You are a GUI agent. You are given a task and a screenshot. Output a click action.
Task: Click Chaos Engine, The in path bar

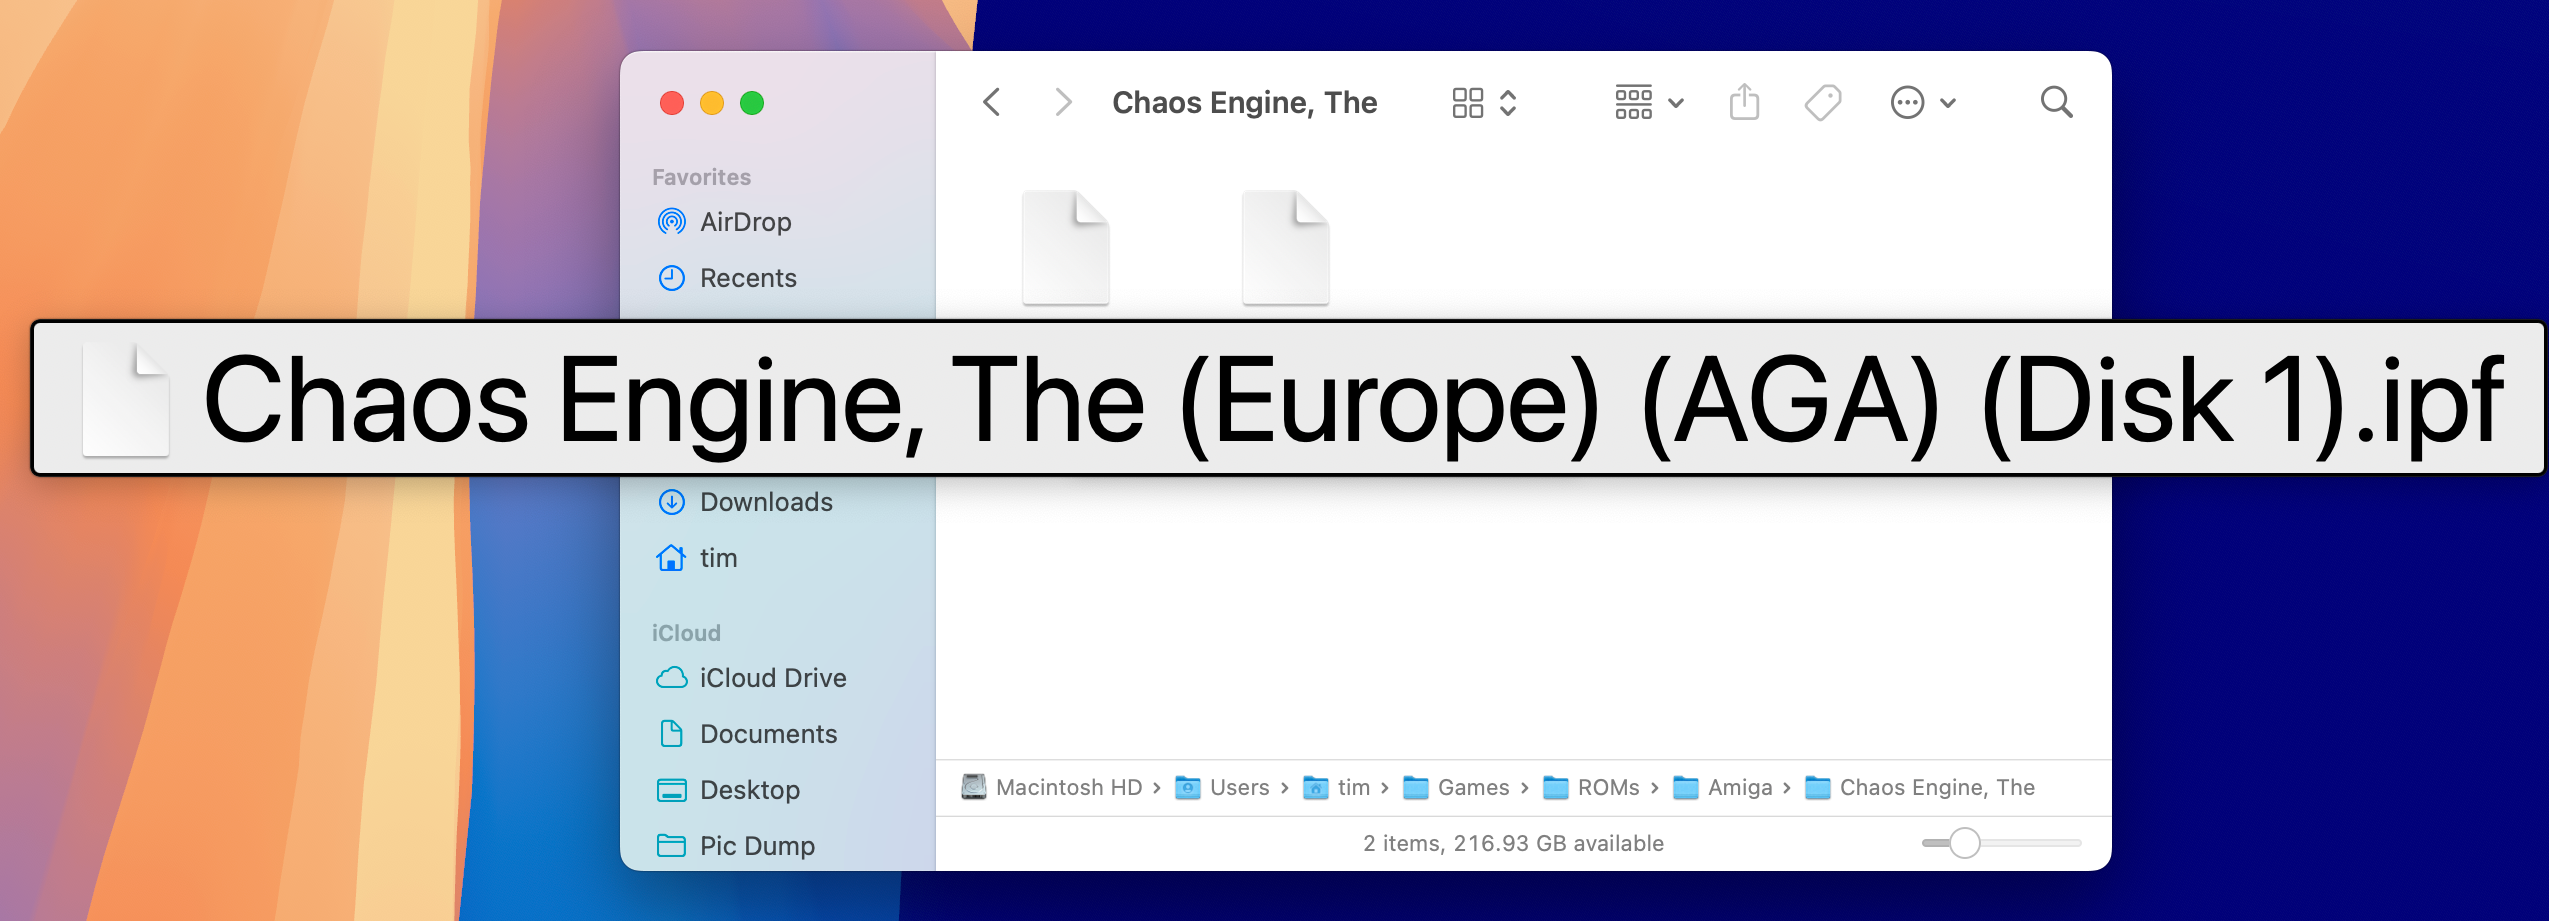pyautogui.click(x=1920, y=788)
